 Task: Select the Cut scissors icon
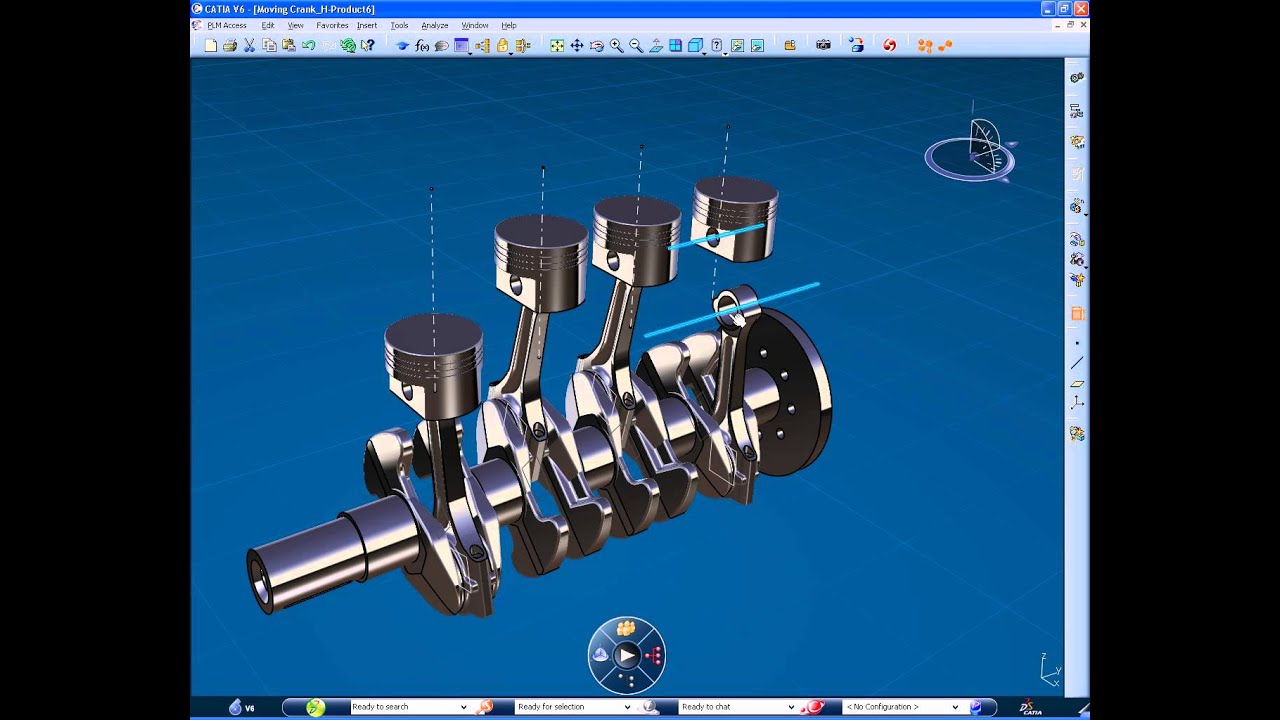250,45
